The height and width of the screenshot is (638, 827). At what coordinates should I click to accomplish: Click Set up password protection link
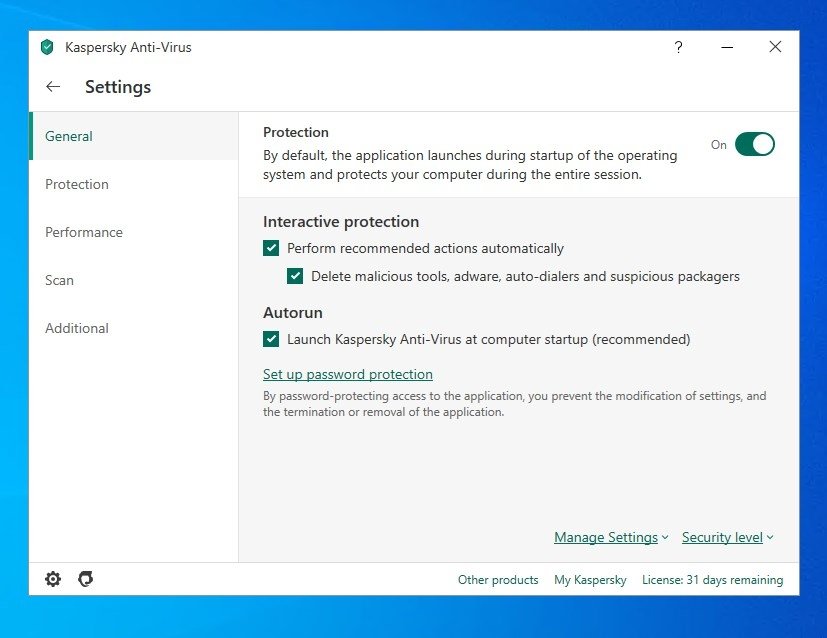pos(348,374)
